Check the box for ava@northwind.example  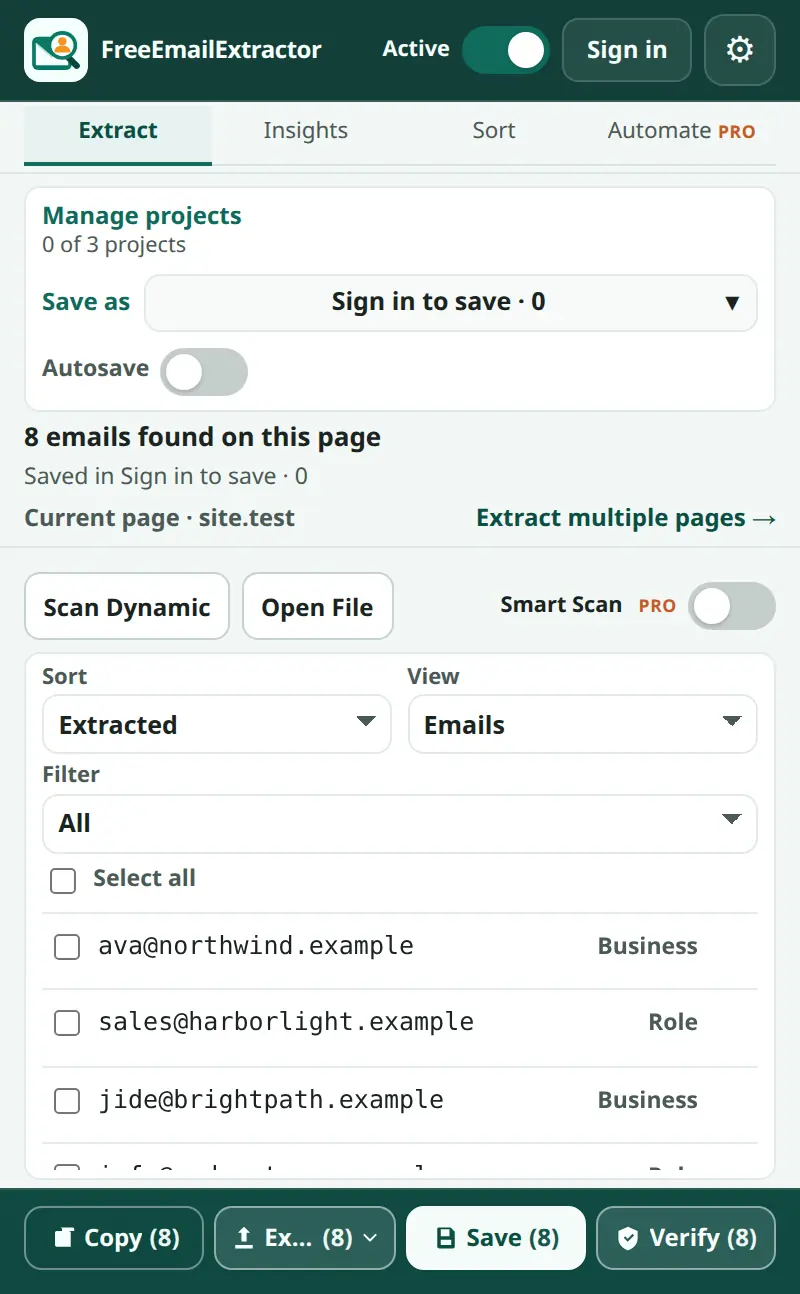pos(67,947)
